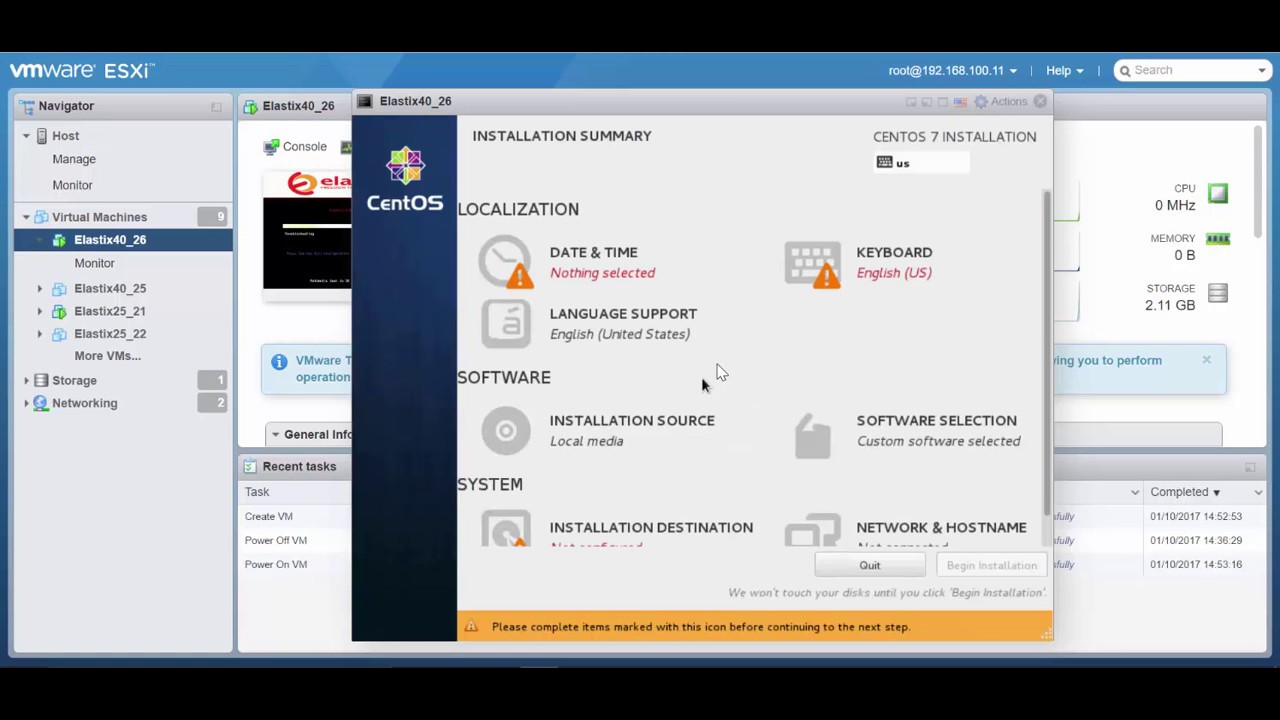This screenshot has height=720, width=1280.
Task: Collapse the Virtual Machines tree node
Action: [x=26, y=217]
